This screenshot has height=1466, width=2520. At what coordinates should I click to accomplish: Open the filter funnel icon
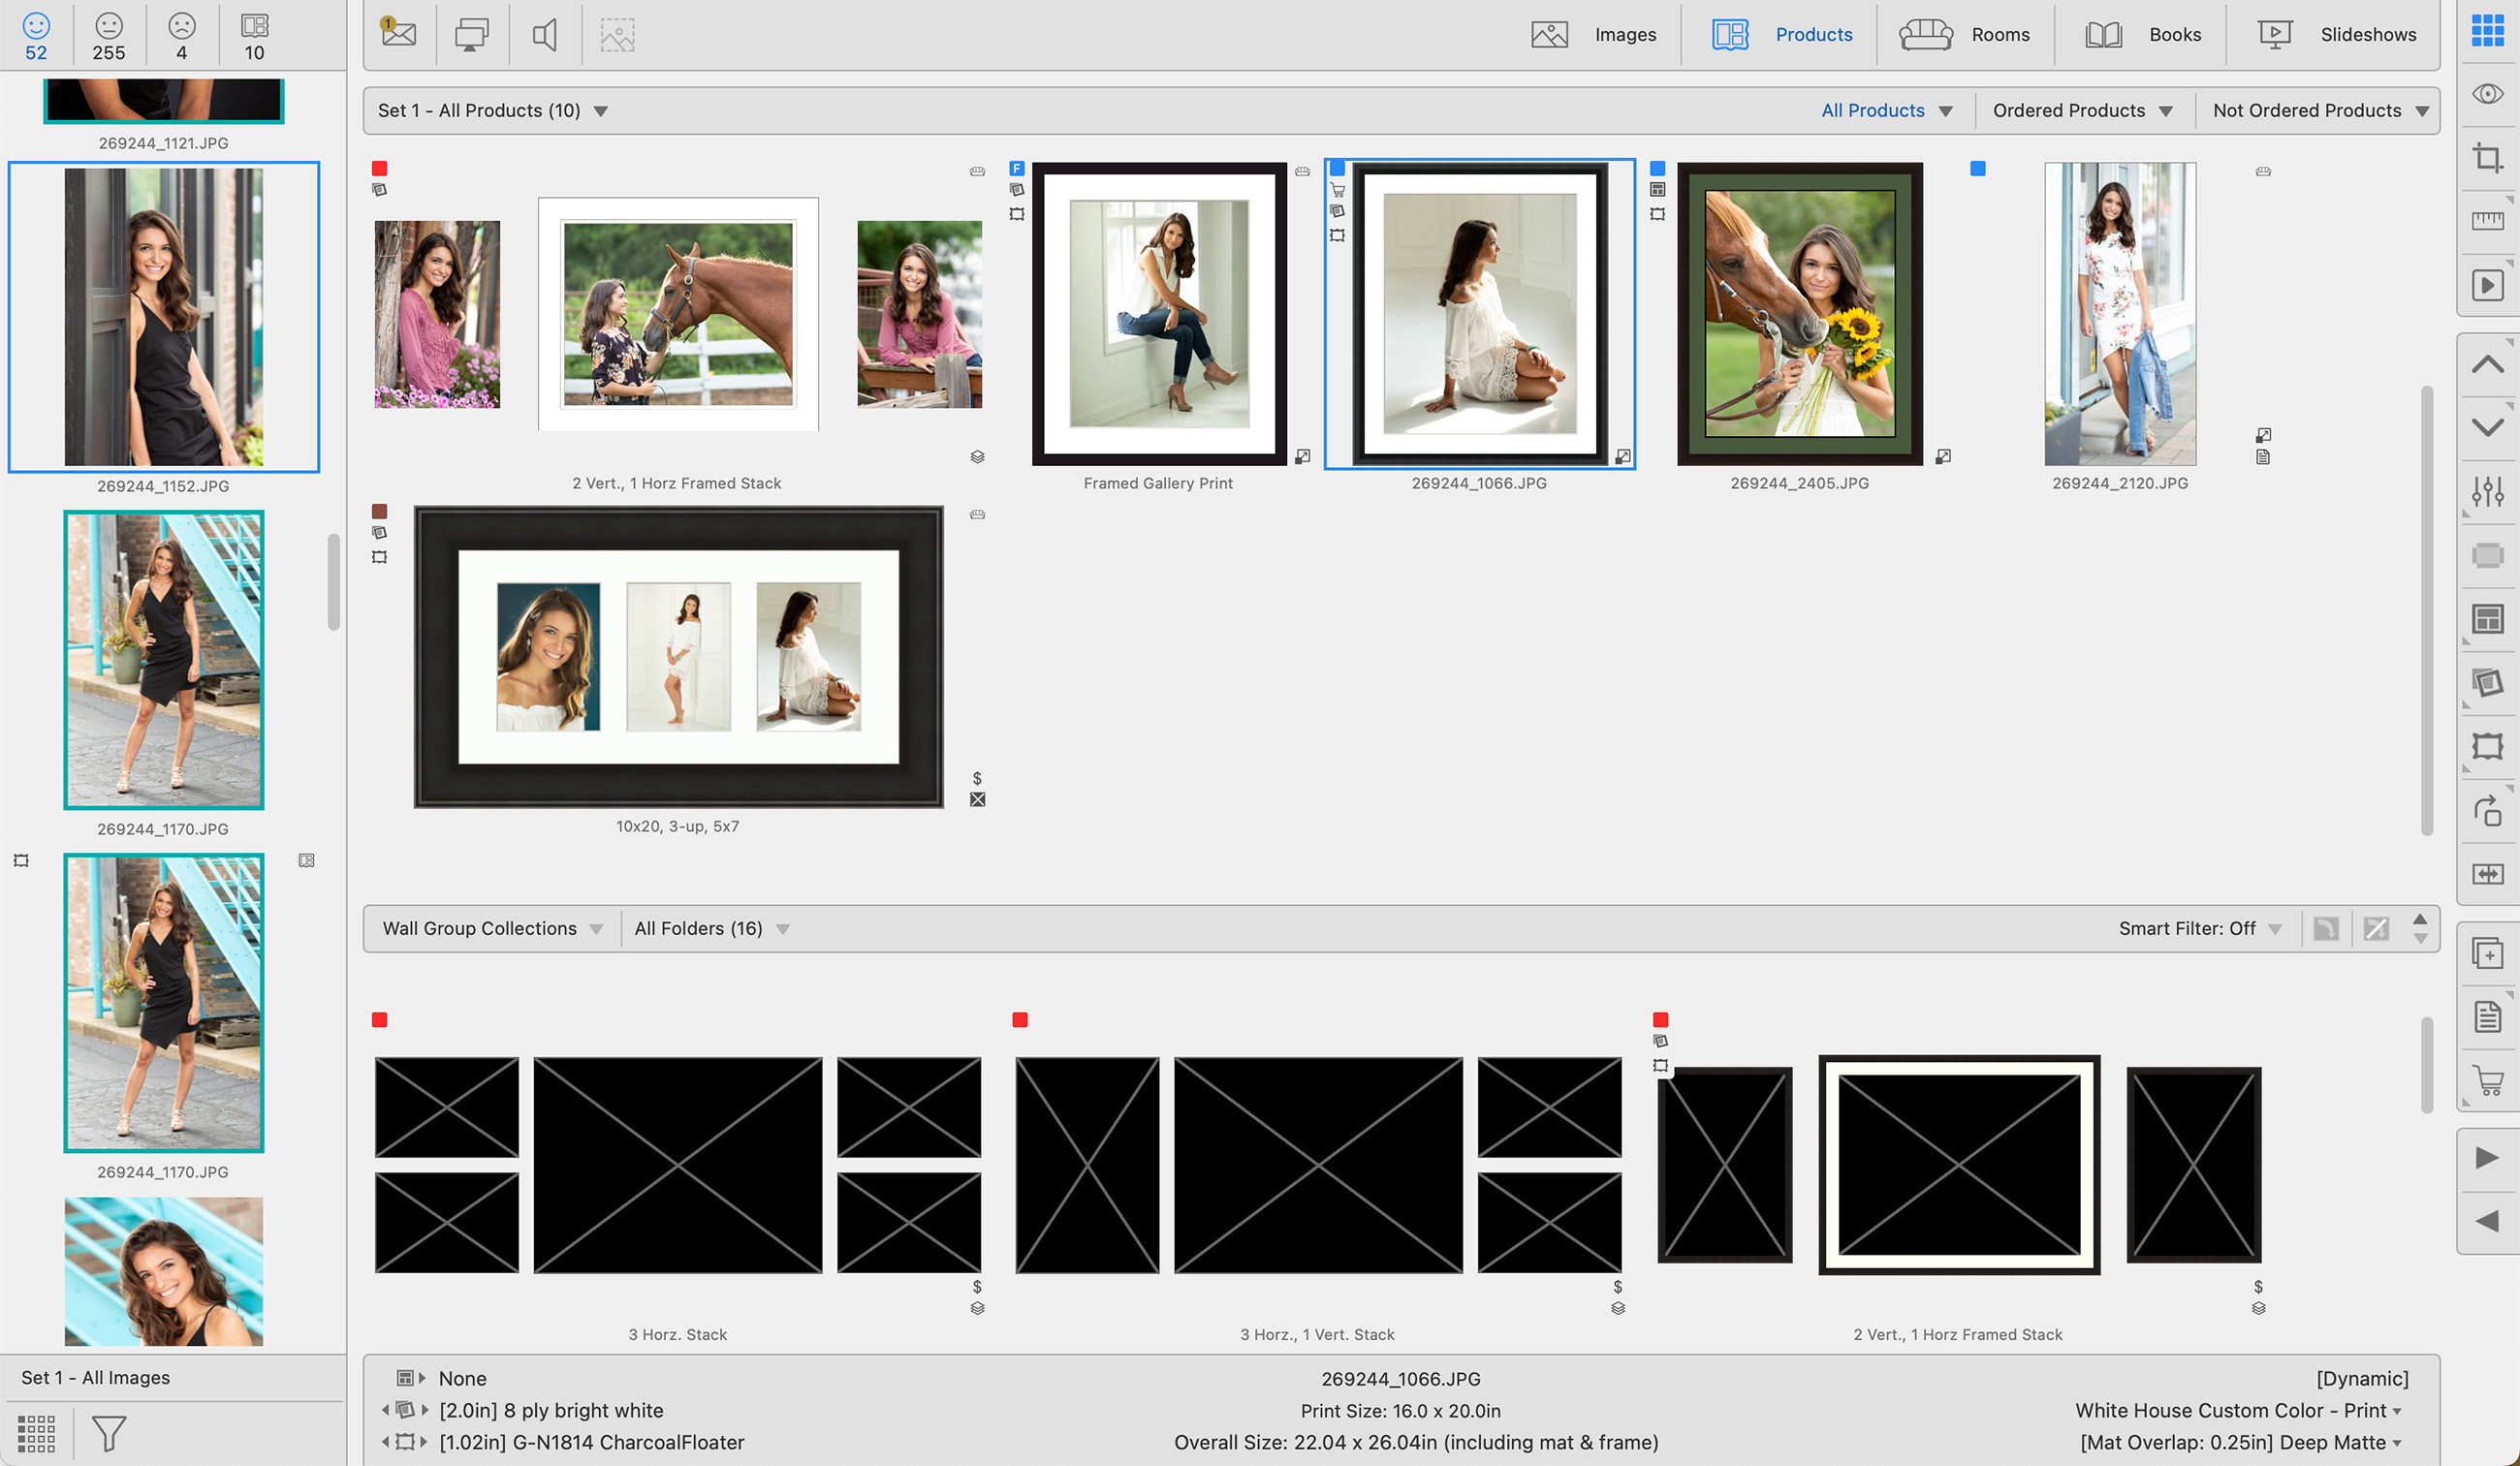point(108,1433)
